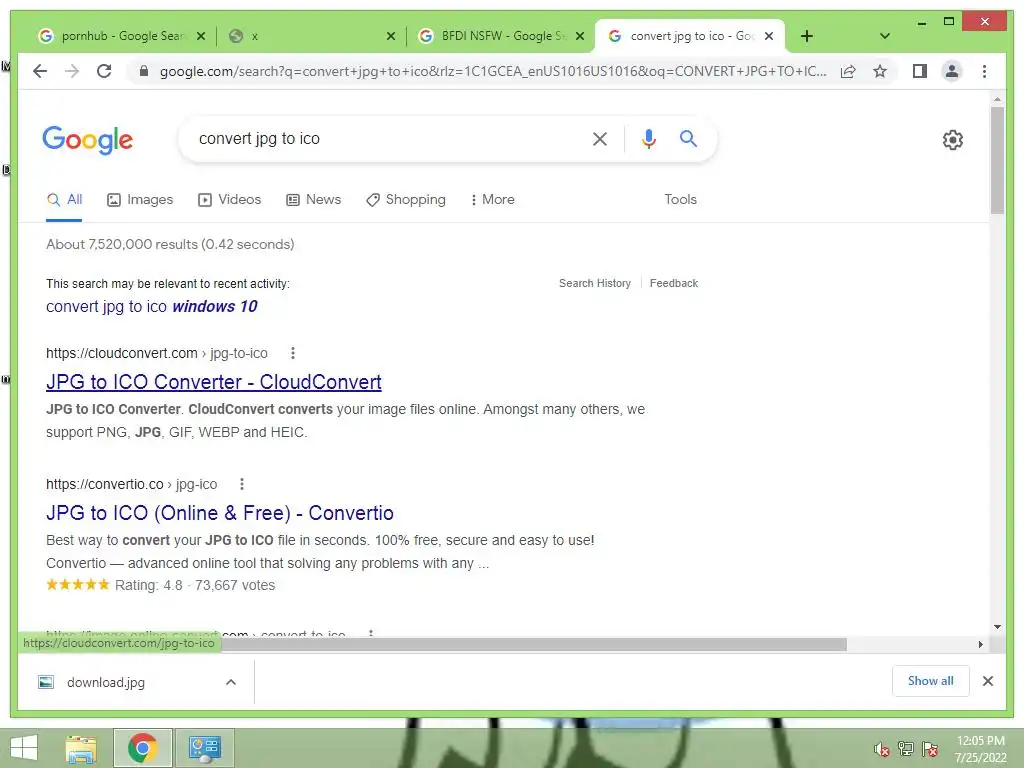The width and height of the screenshot is (1024, 768).
Task: Close the convert jpg to ico tab
Action: [x=769, y=36]
